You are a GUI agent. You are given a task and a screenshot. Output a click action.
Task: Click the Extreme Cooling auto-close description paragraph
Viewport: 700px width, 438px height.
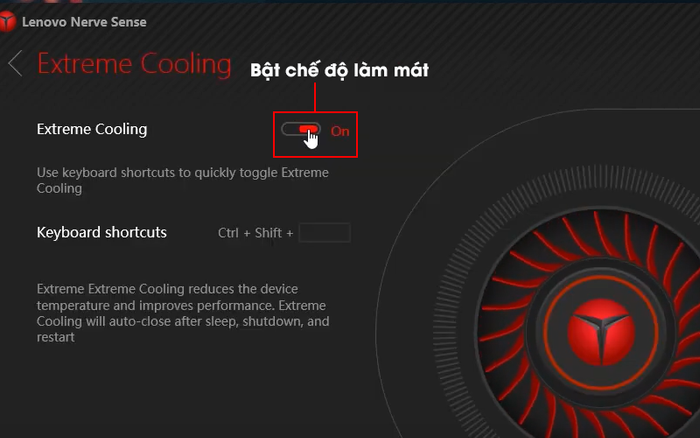coord(183,313)
